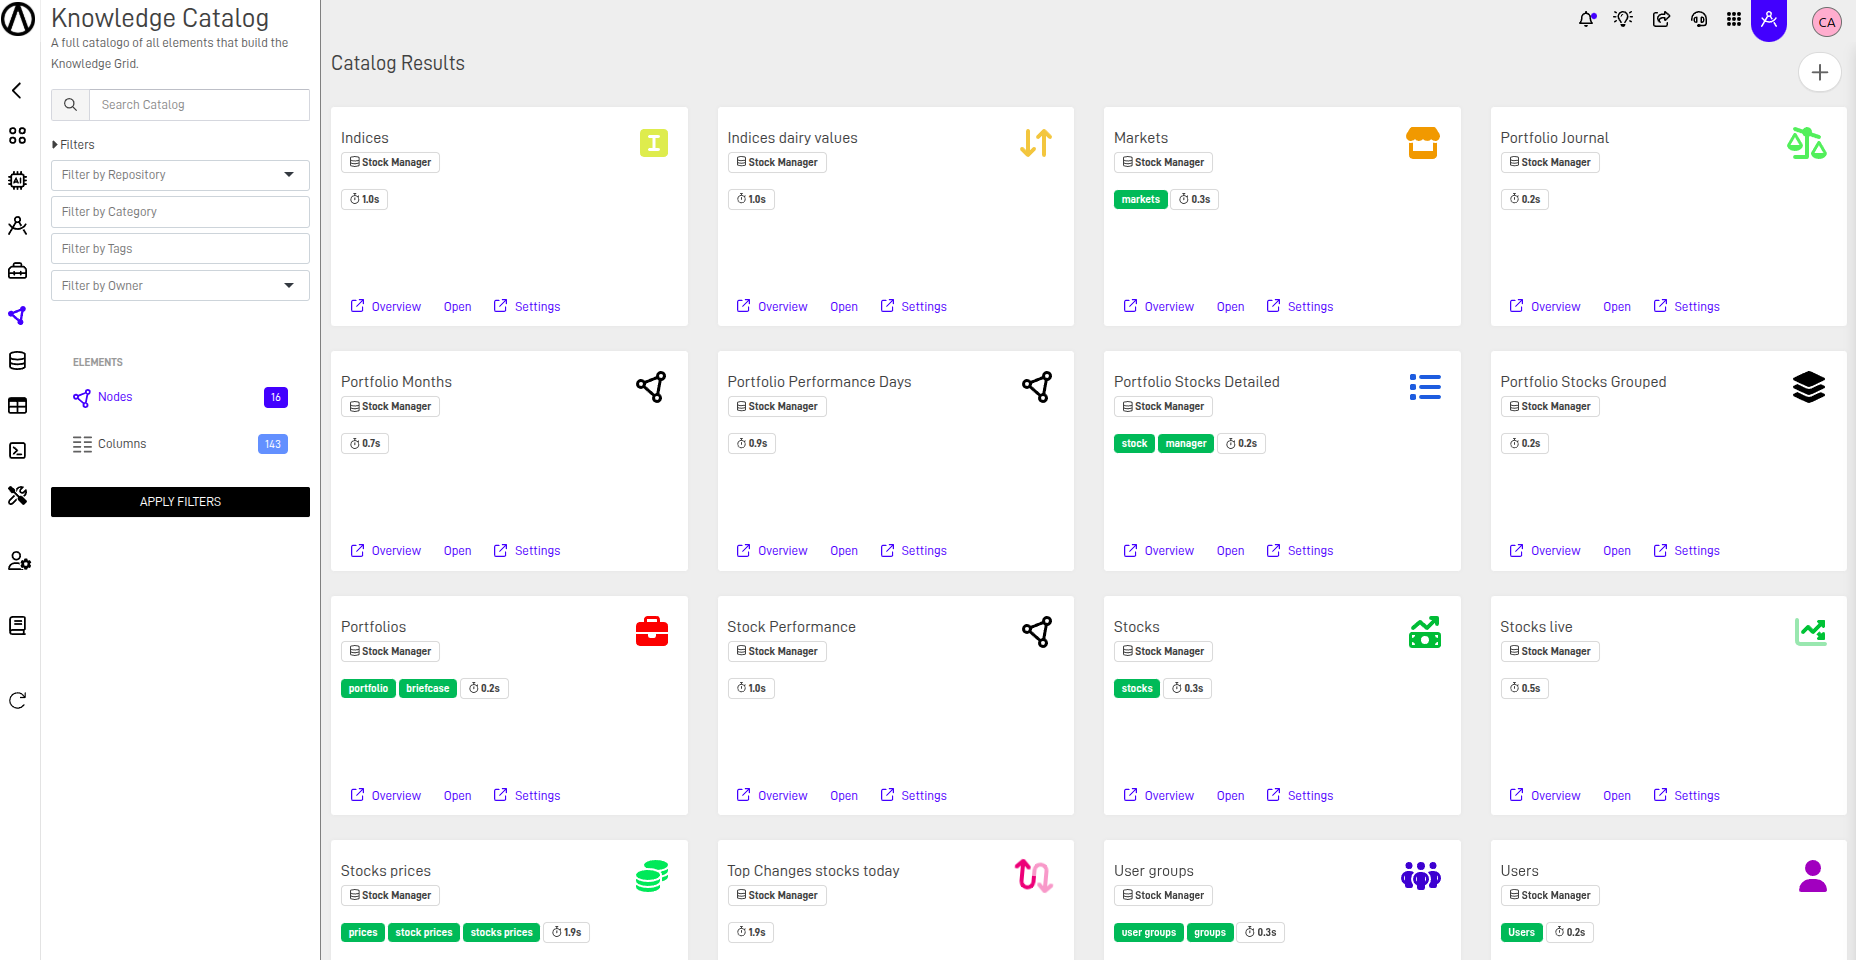Open the tools wrench sidebar icon
Image resolution: width=1856 pixels, height=960 pixels.
point(17,495)
